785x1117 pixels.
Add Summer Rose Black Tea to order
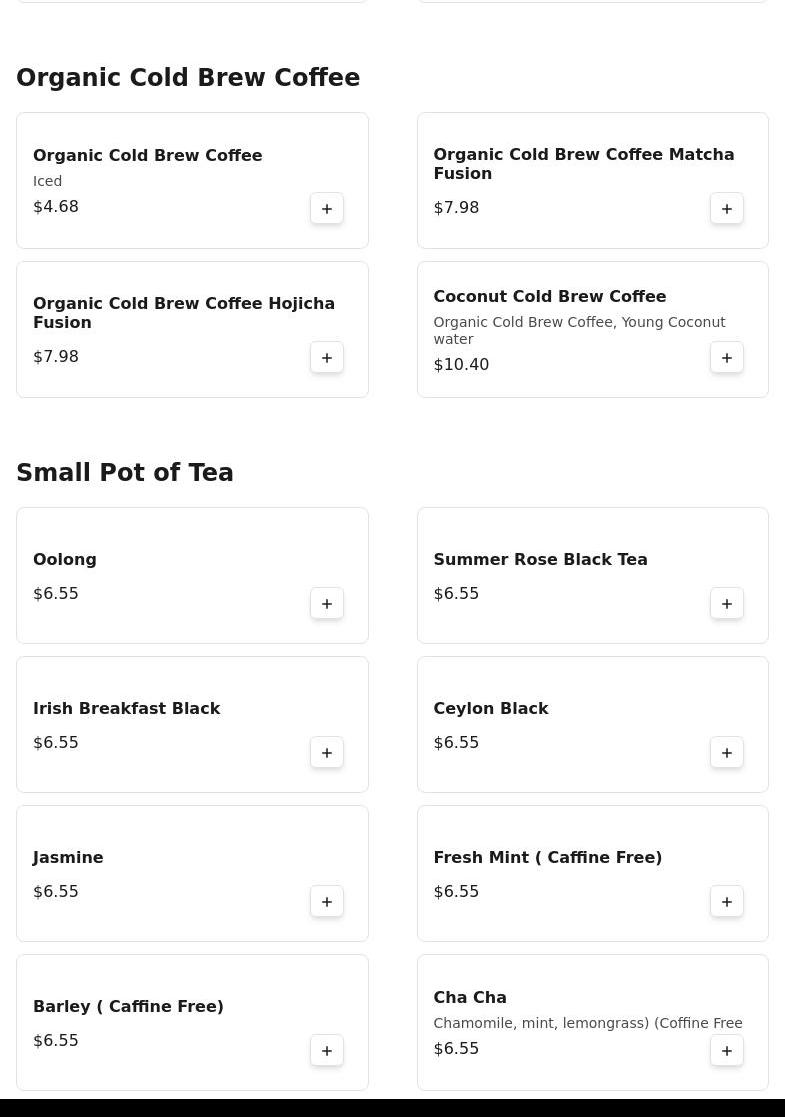tap(727, 603)
